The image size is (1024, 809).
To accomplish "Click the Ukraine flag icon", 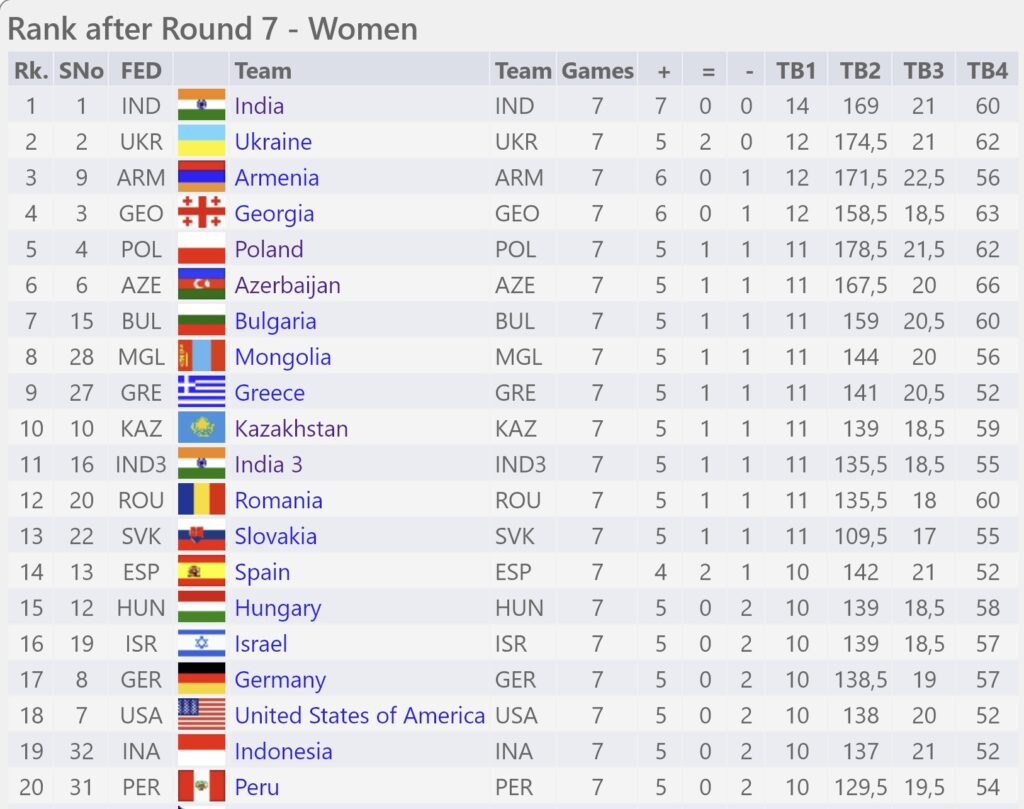I will point(201,142).
